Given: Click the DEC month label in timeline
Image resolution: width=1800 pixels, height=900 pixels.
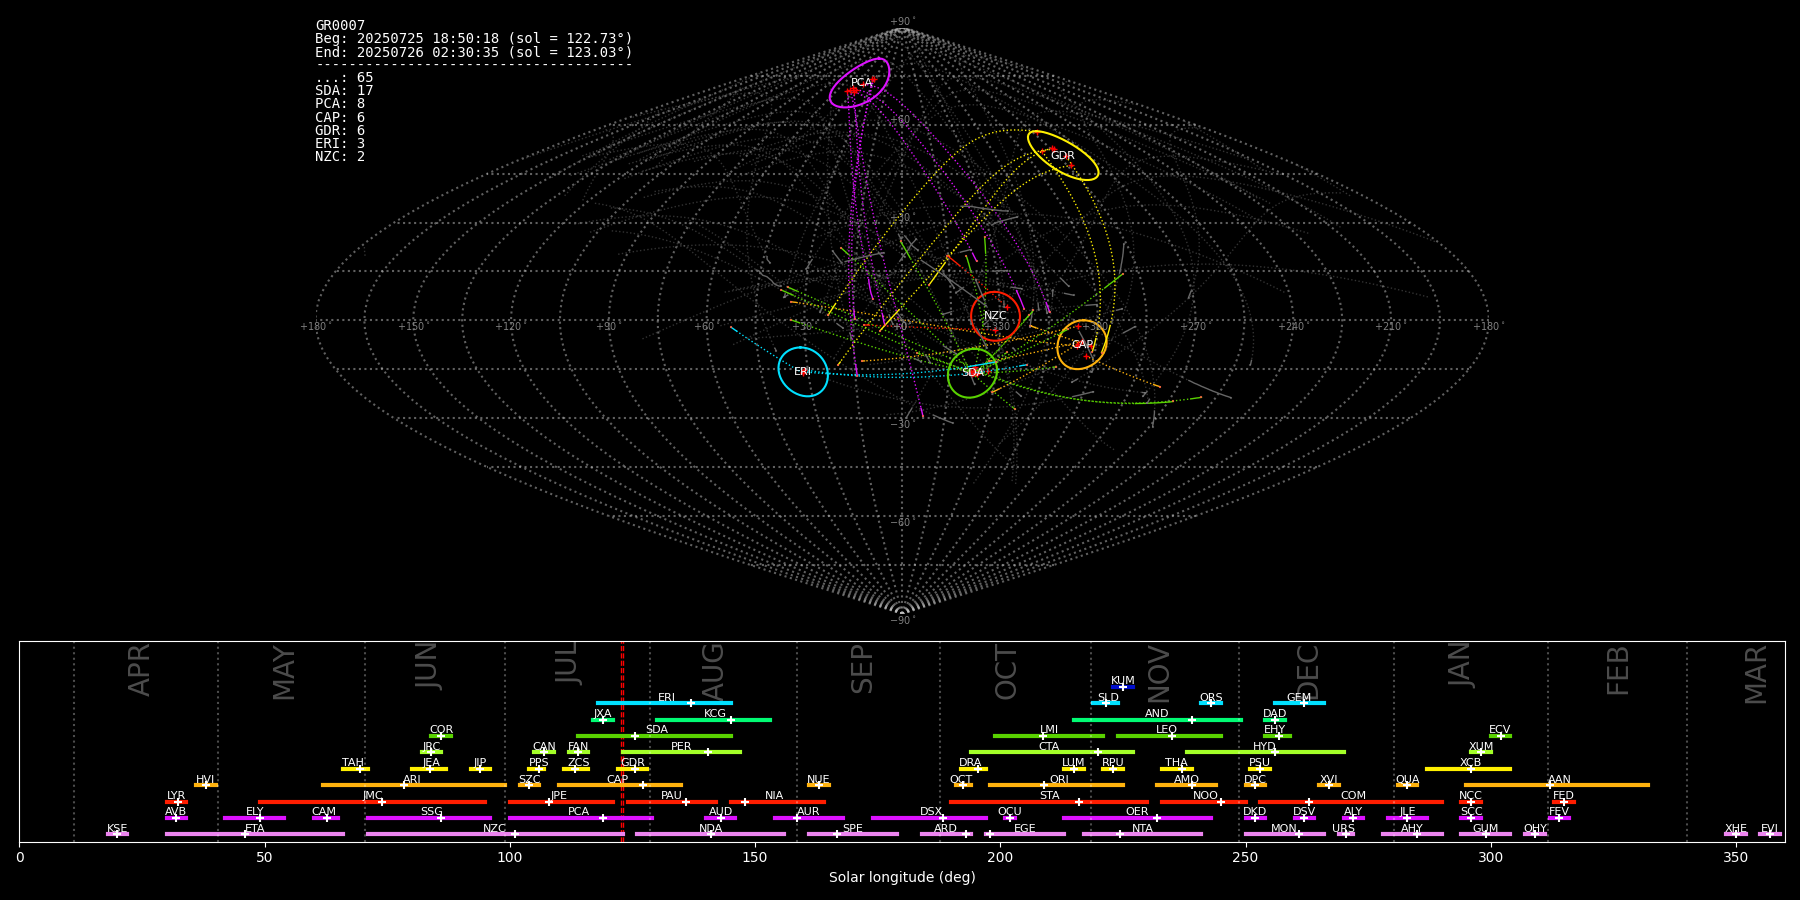Looking at the screenshot, I should pyautogui.click(x=1308, y=672).
